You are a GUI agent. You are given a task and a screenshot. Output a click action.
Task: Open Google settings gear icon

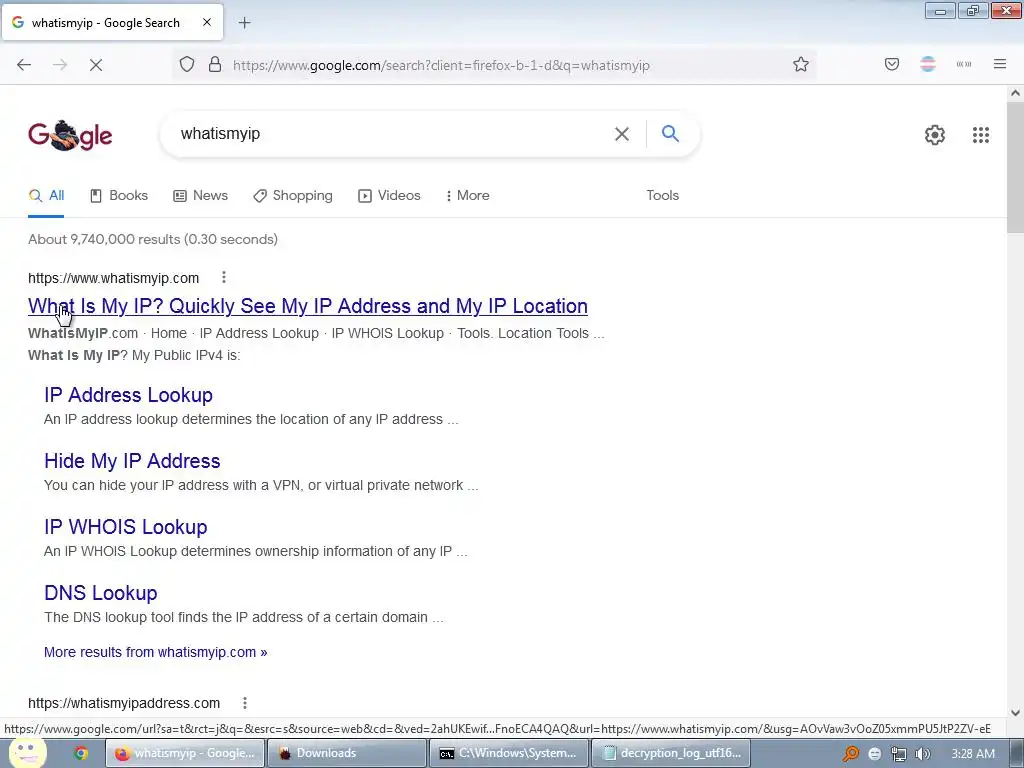(x=935, y=135)
